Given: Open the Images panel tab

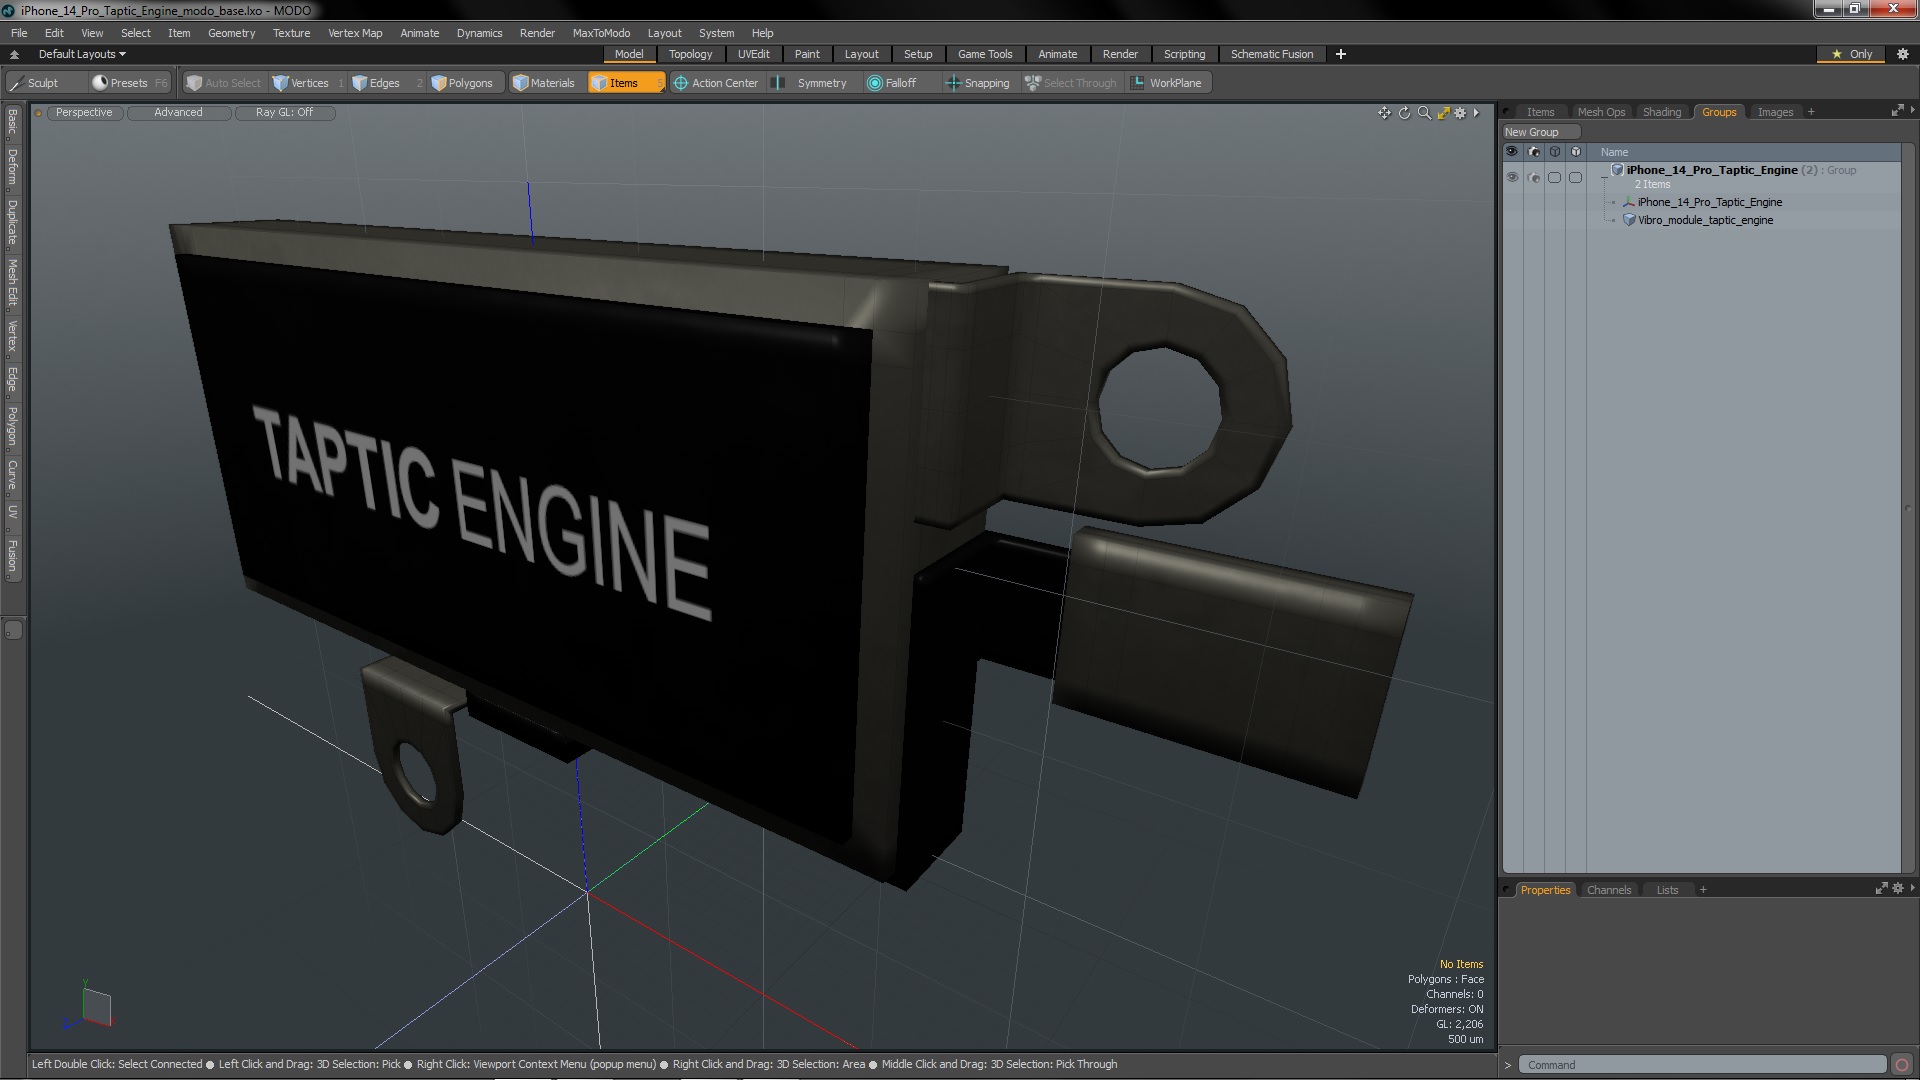Looking at the screenshot, I should (1775, 112).
